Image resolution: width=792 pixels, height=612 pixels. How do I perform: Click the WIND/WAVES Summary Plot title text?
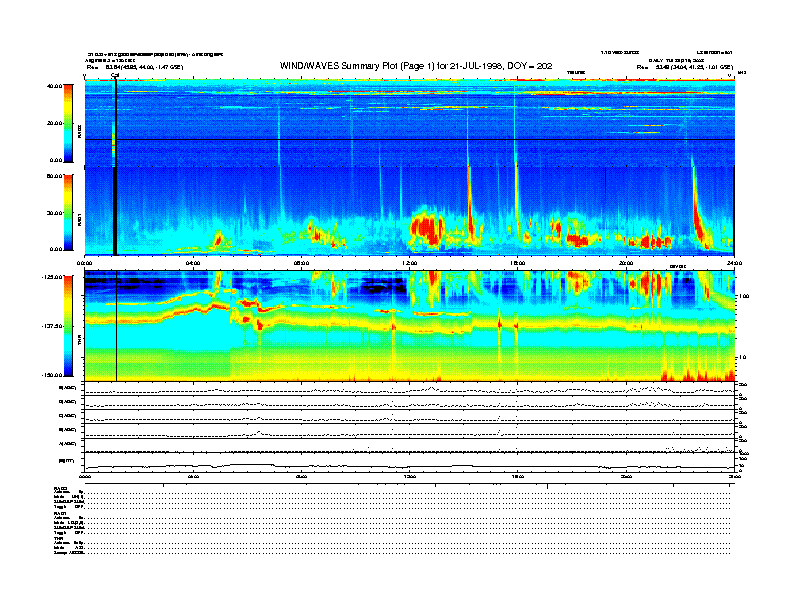tap(416, 66)
